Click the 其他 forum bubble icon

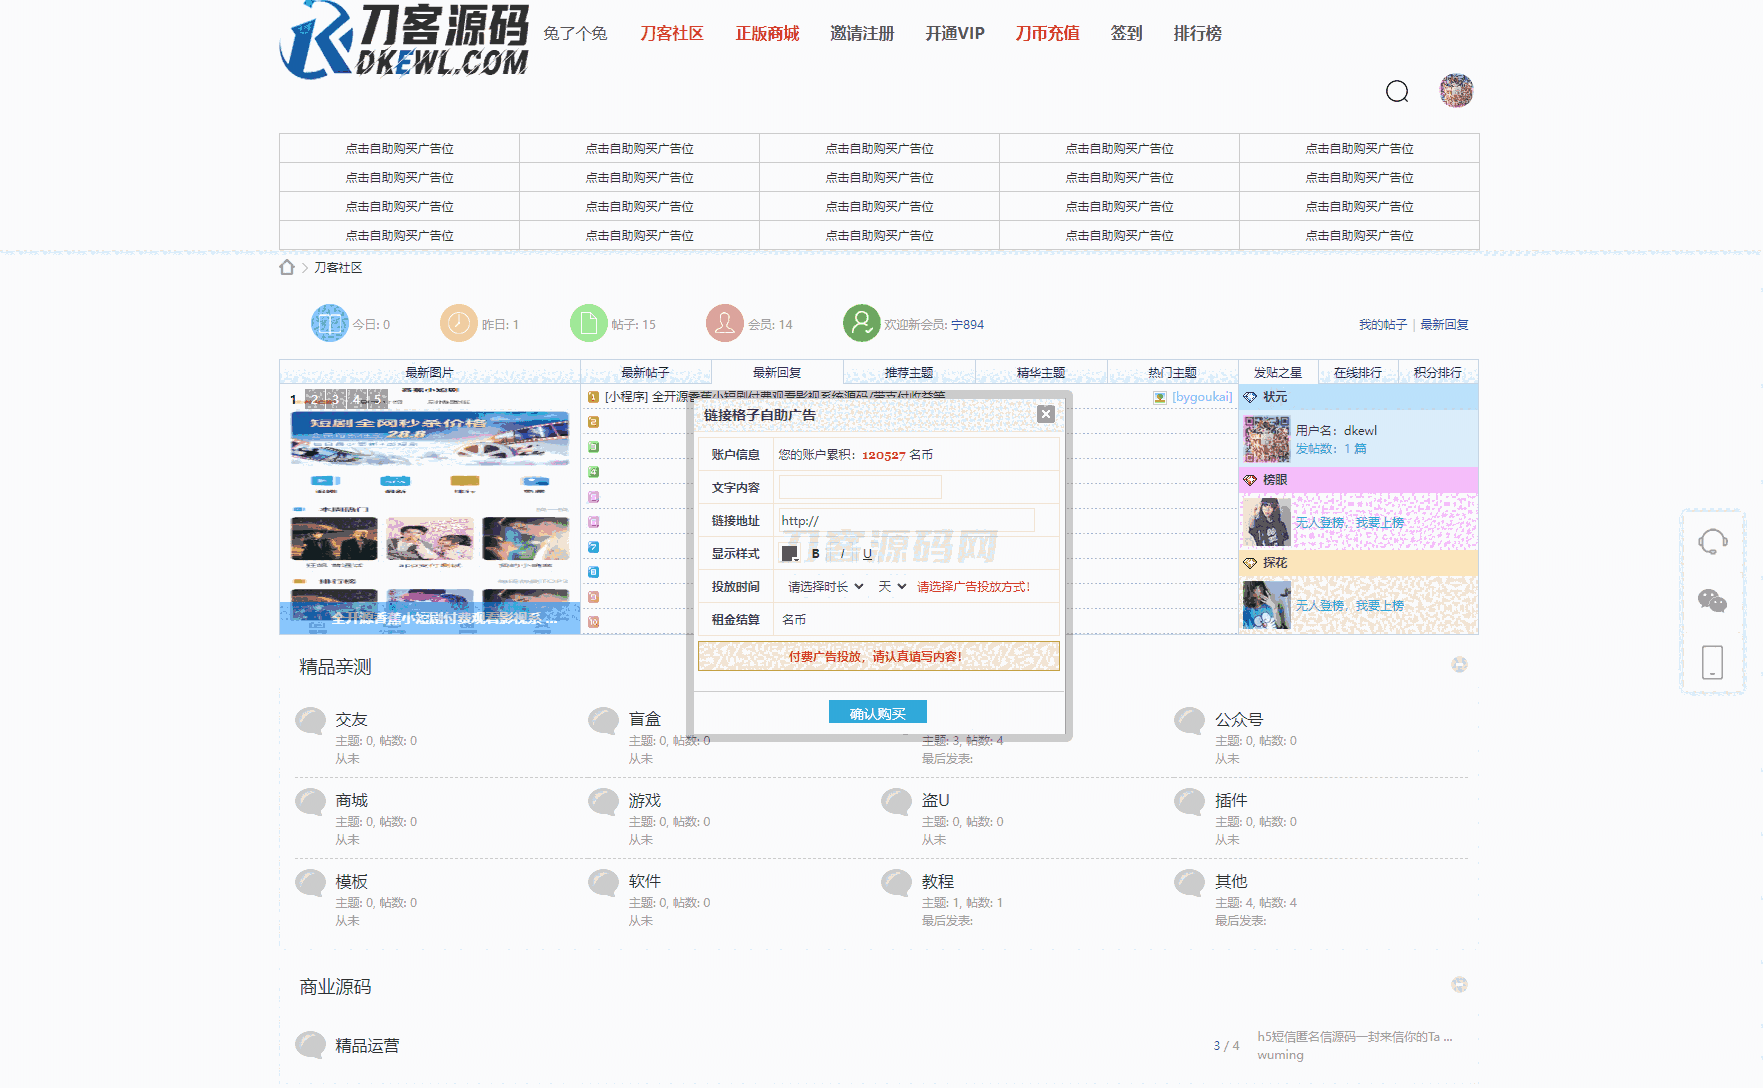point(1190,883)
